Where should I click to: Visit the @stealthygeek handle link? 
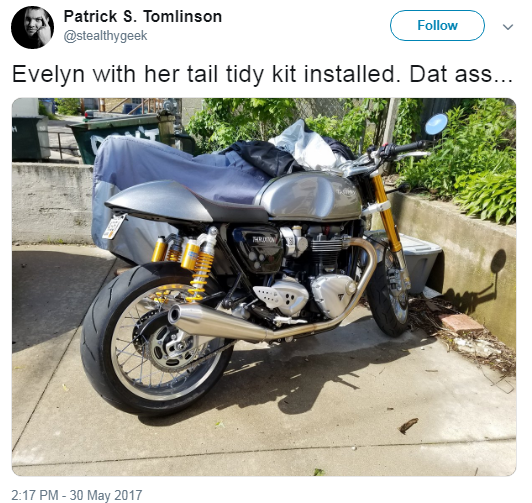point(106,36)
